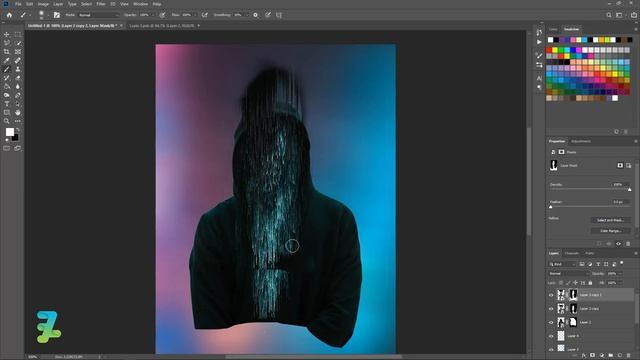Open the Image menu
Viewport: 640px width, 360px height.
point(43,4)
